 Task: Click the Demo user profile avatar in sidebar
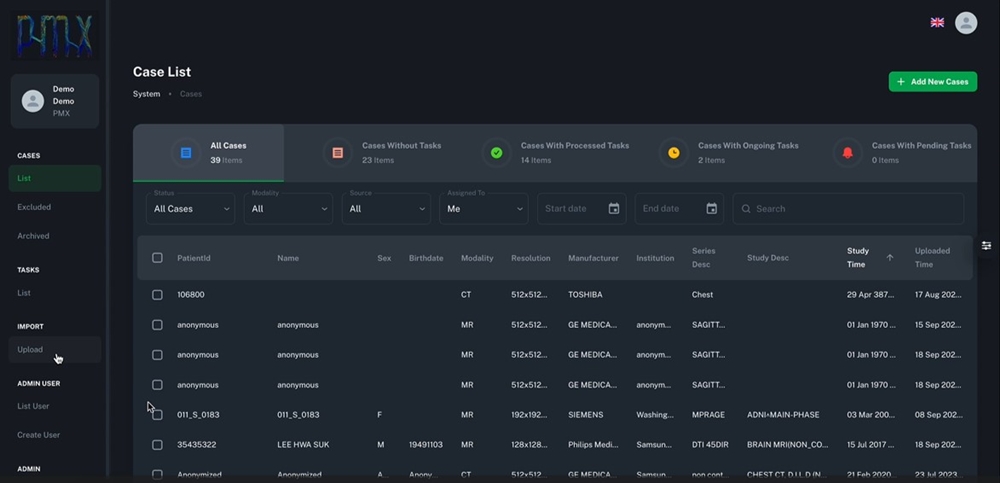[33, 101]
